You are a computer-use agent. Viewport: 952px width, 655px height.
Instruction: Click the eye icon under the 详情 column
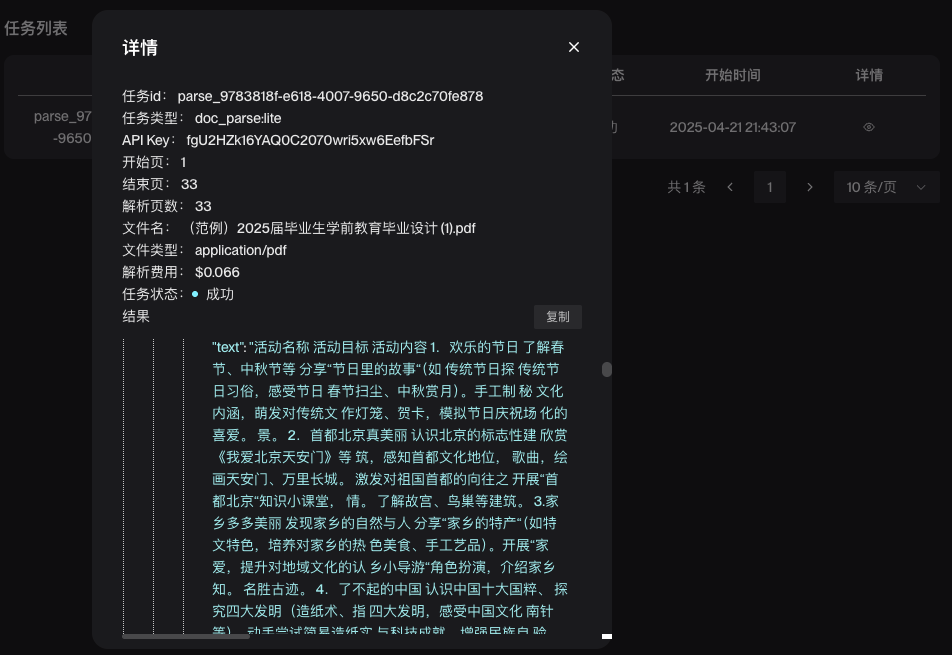[868, 127]
